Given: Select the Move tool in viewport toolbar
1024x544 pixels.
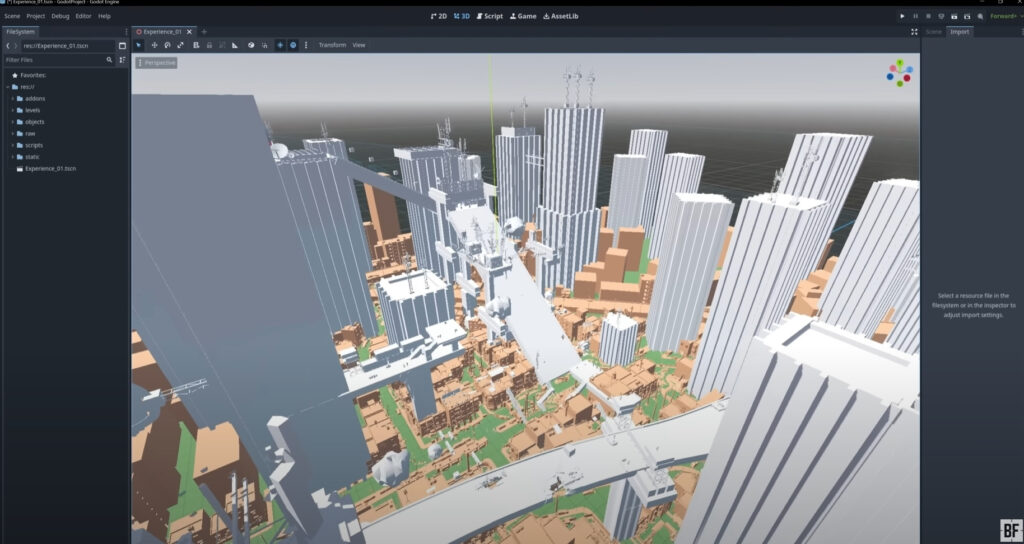Looking at the screenshot, I should [x=153, y=45].
